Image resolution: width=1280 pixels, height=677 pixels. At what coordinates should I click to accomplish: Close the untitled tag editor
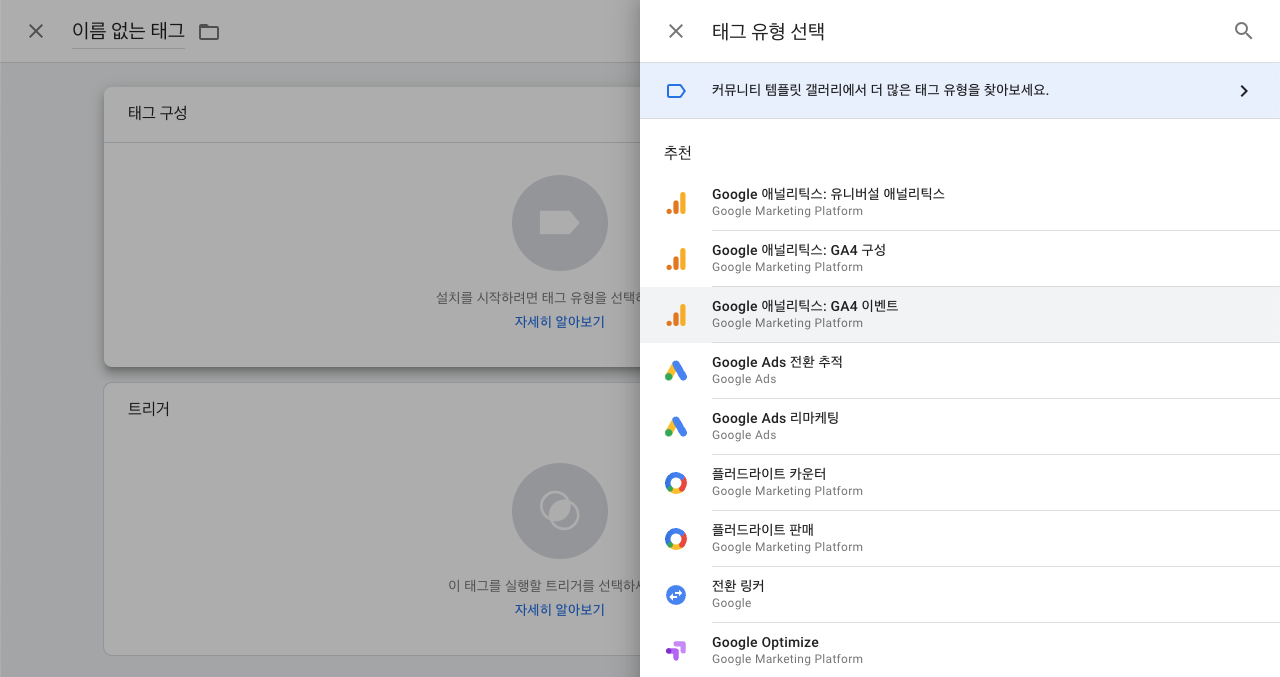pyautogui.click(x=36, y=31)
